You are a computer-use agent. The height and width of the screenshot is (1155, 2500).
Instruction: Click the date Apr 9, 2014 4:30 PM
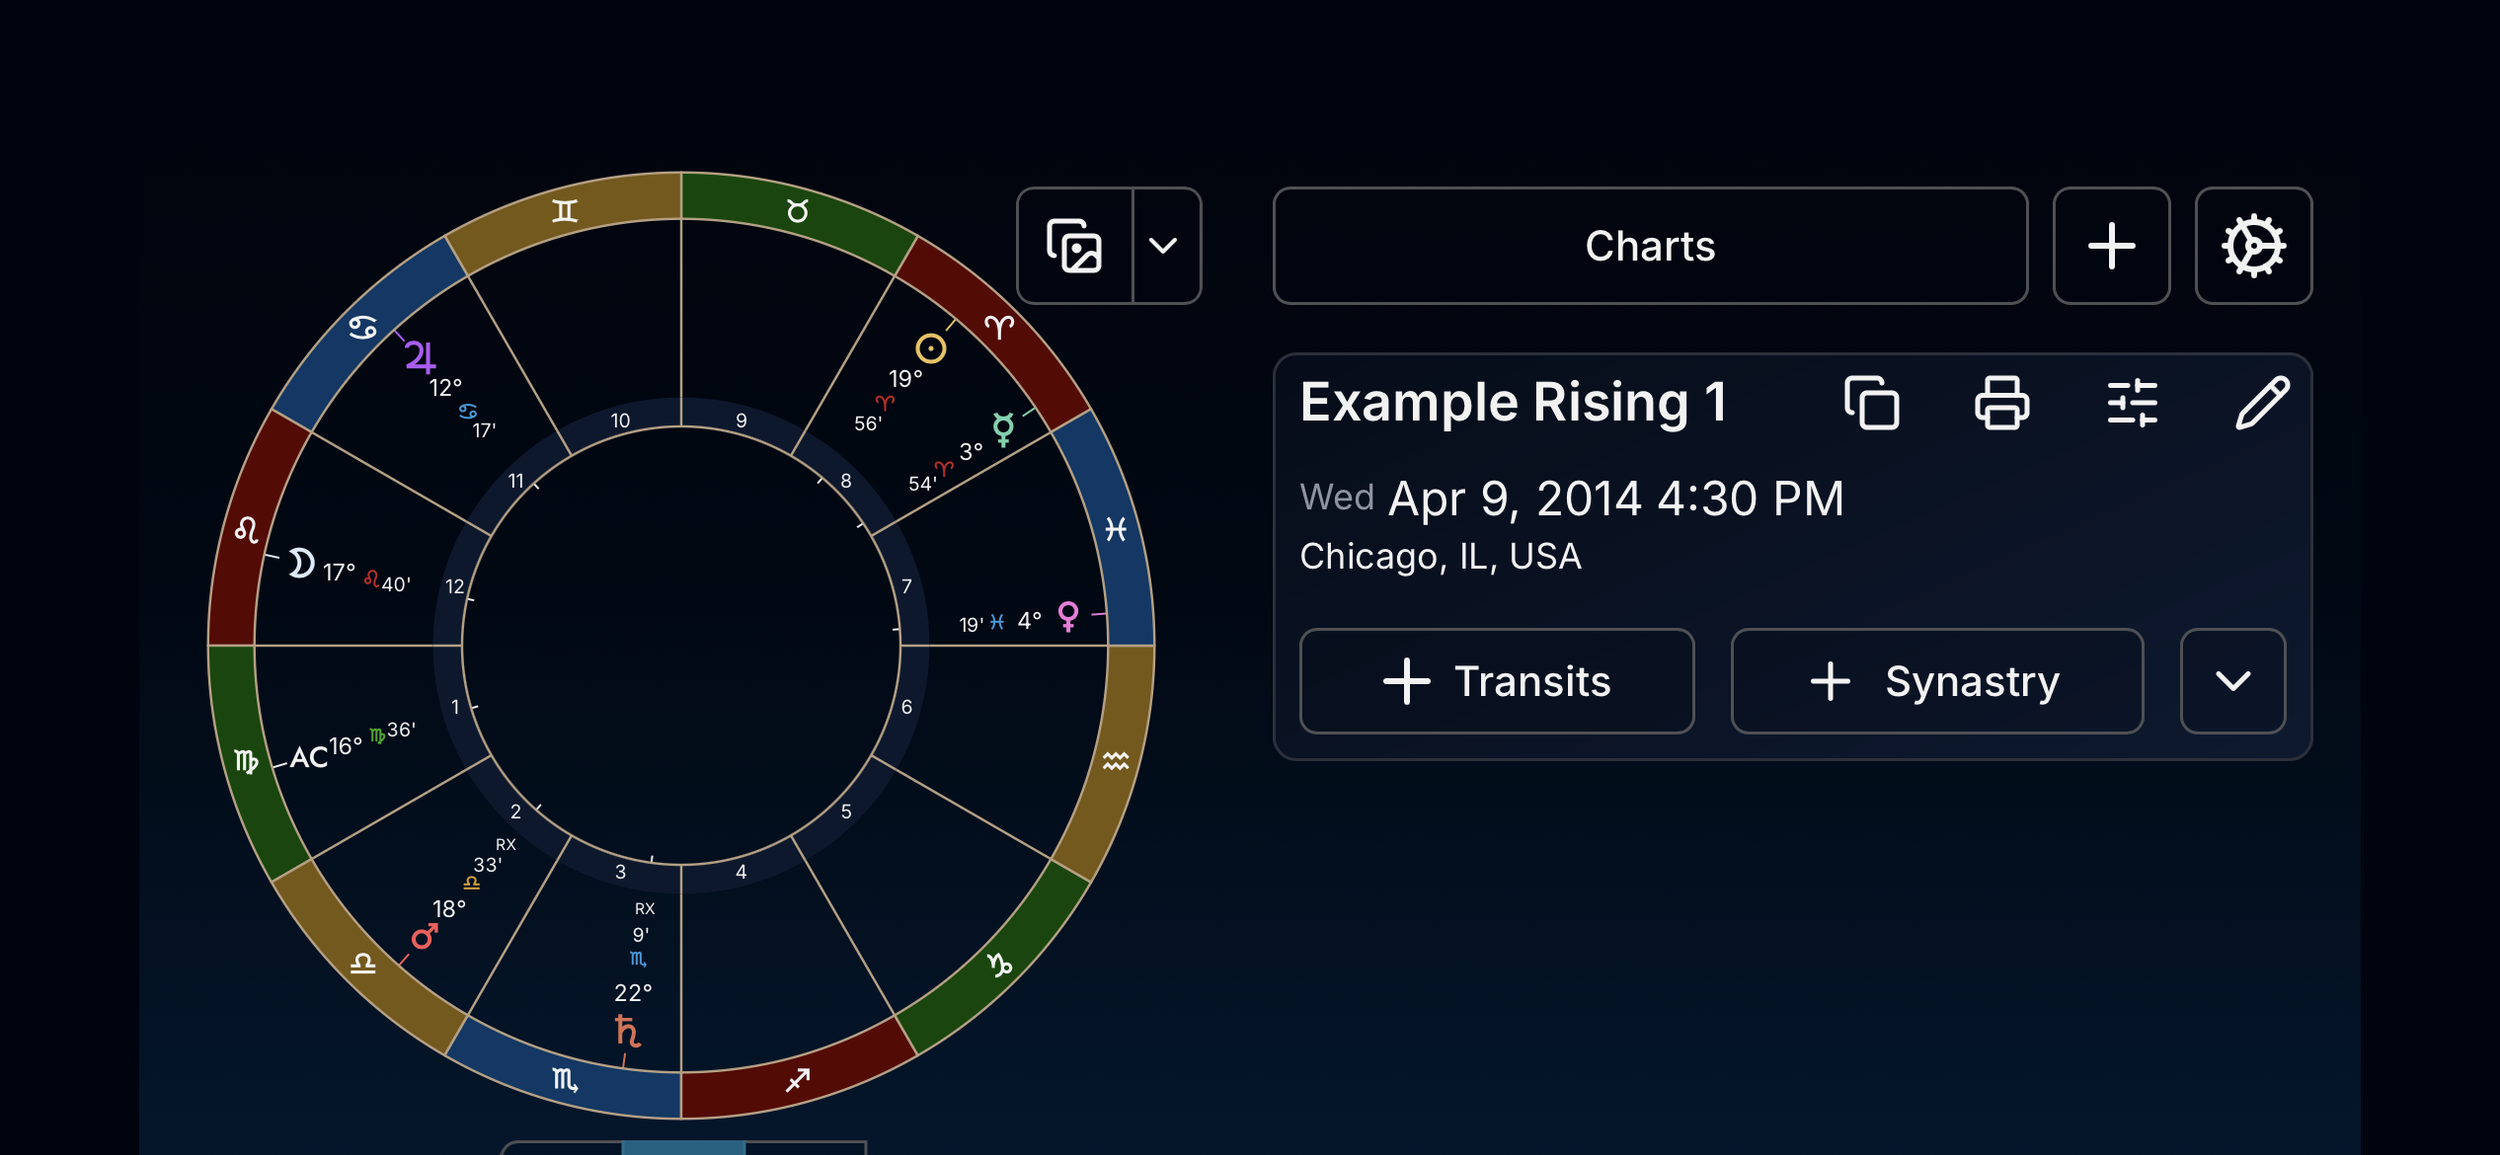[1616, 498]
